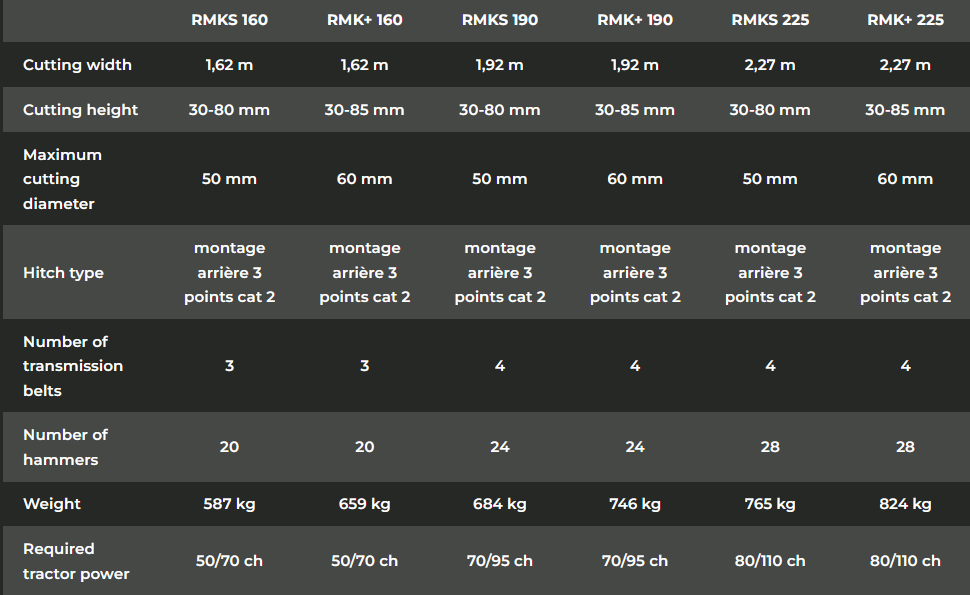The width and height of the screenshot is (970, 595).
Task: Select the RMK+ 190 column header
Action: (x=635, y=20)
